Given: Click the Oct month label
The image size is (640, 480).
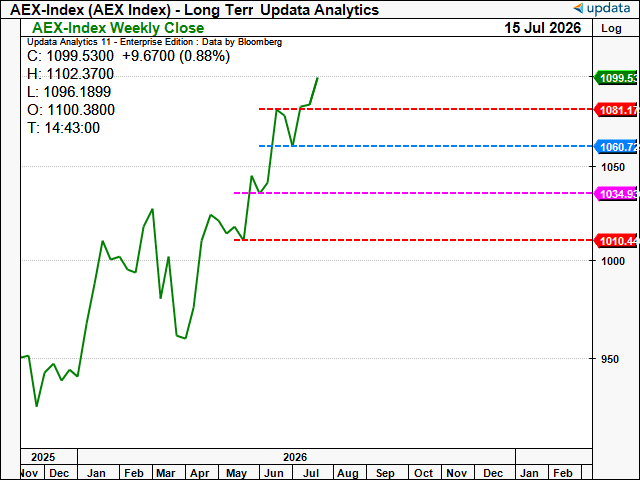Looking at the screenshot, I should click(x=423, y=473).
